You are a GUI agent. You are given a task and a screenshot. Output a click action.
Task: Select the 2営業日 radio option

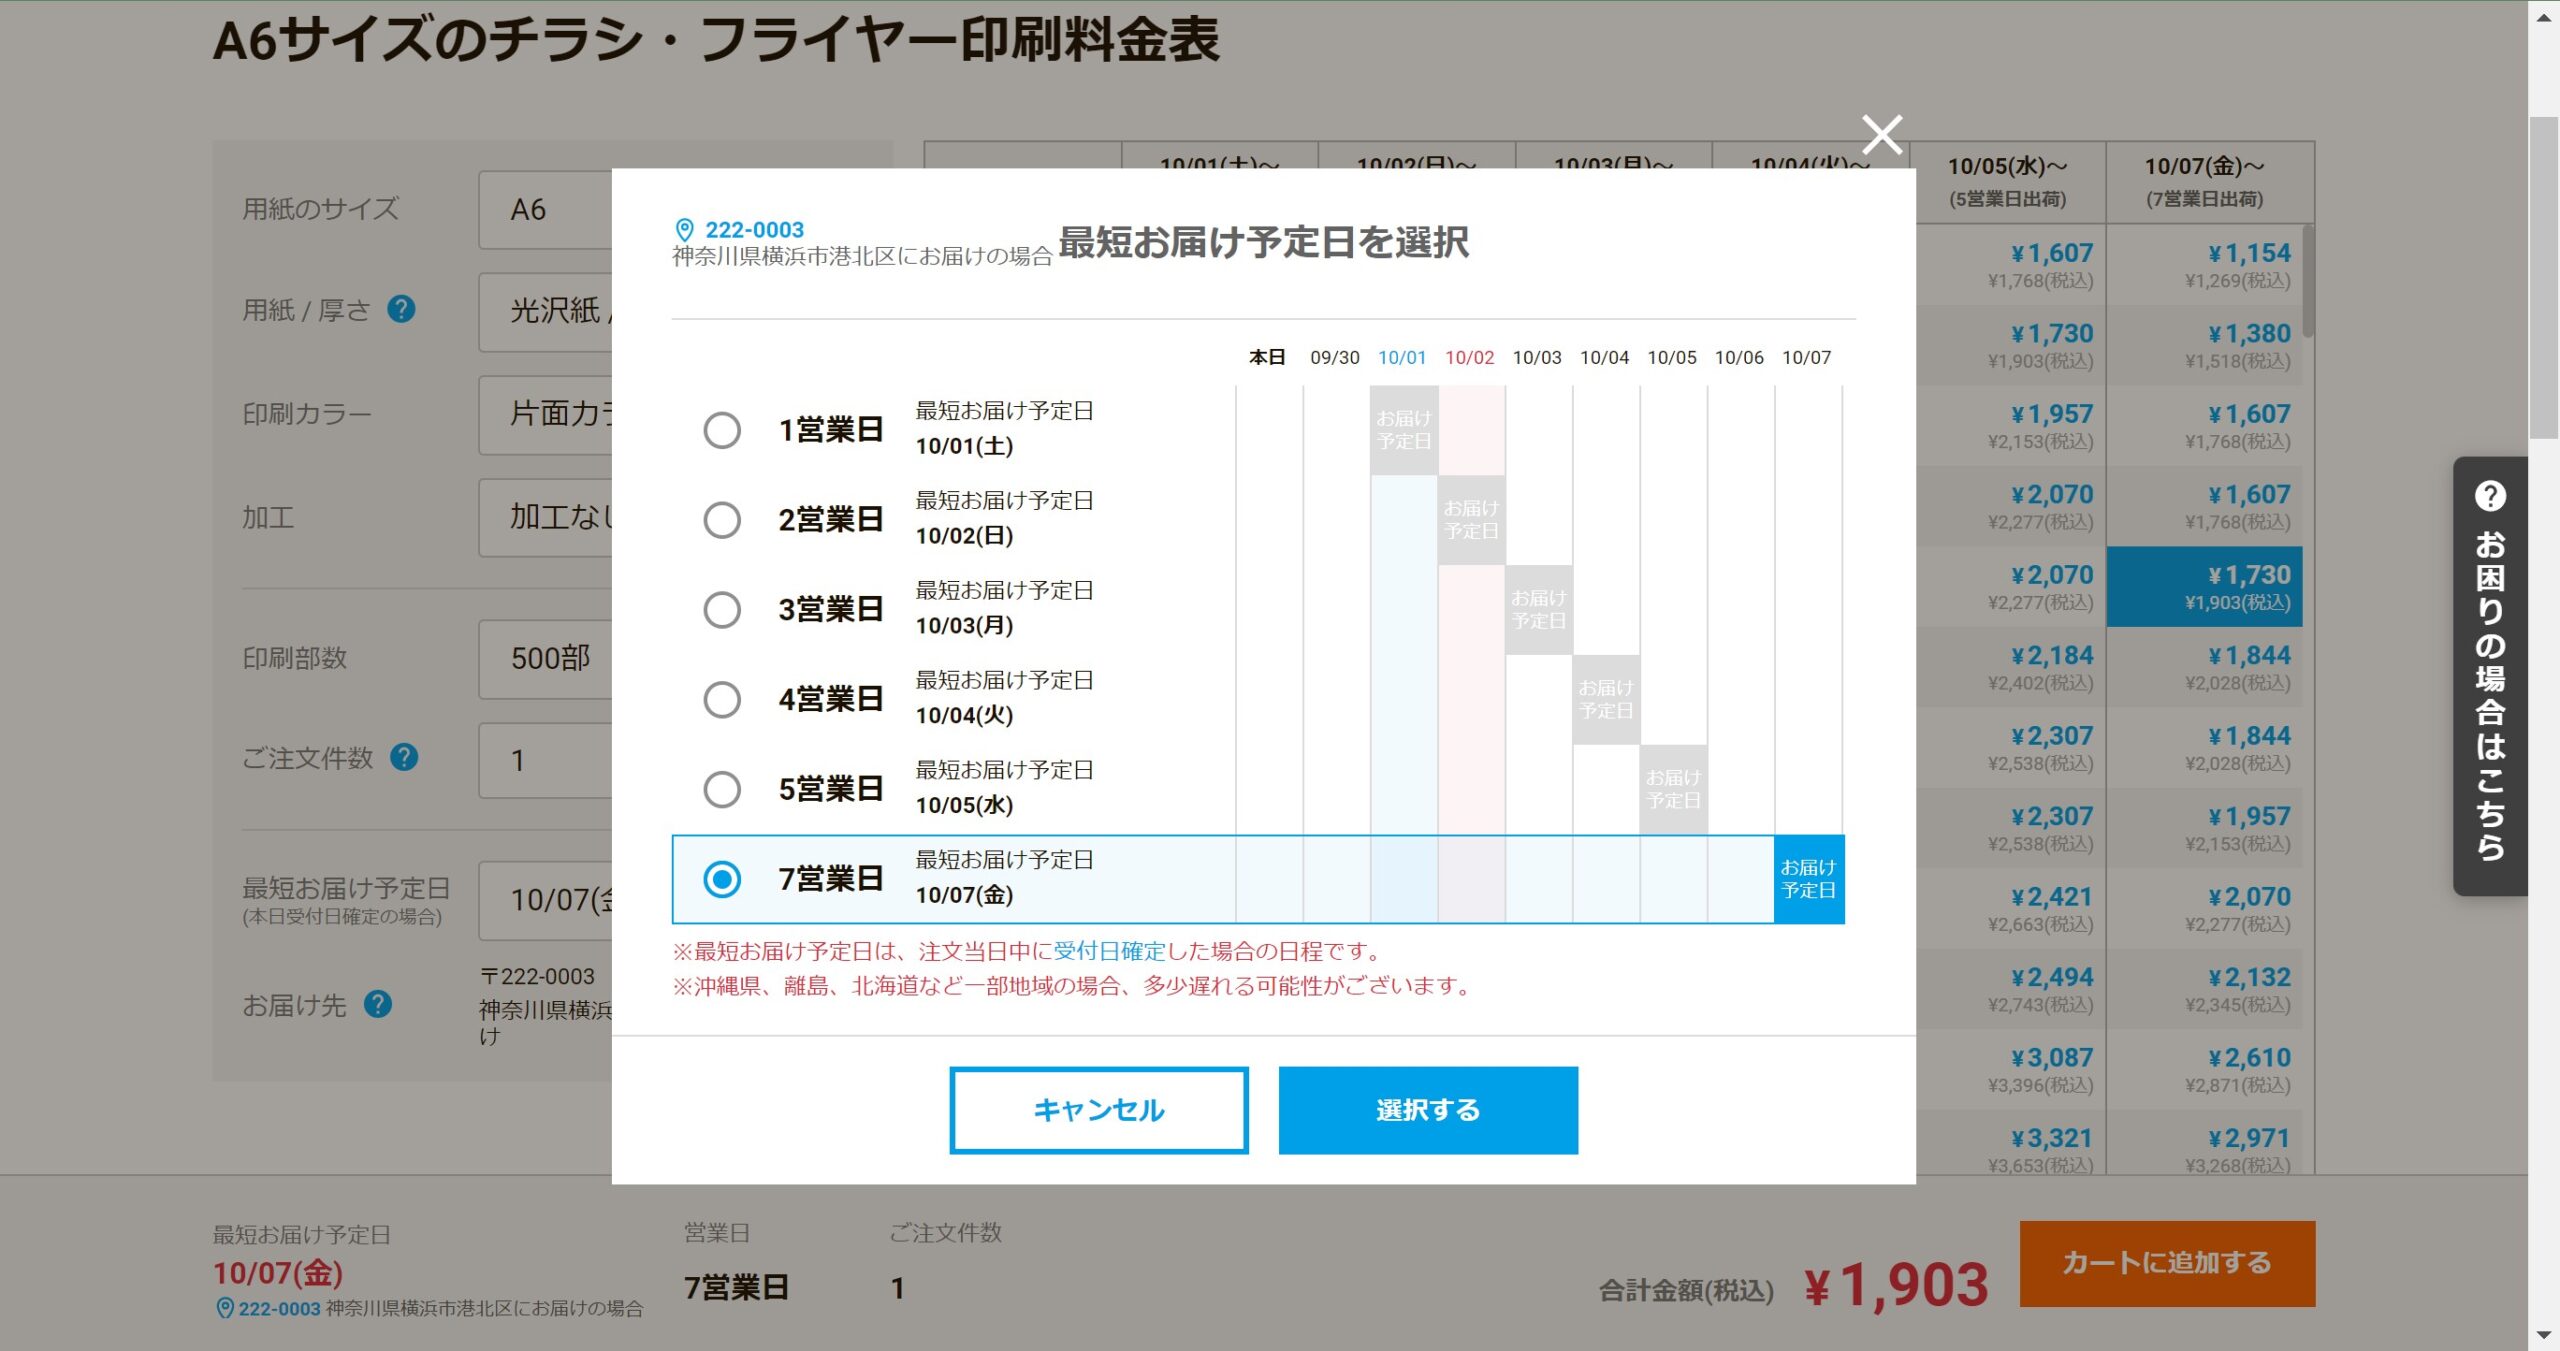[x=722, y=520]
